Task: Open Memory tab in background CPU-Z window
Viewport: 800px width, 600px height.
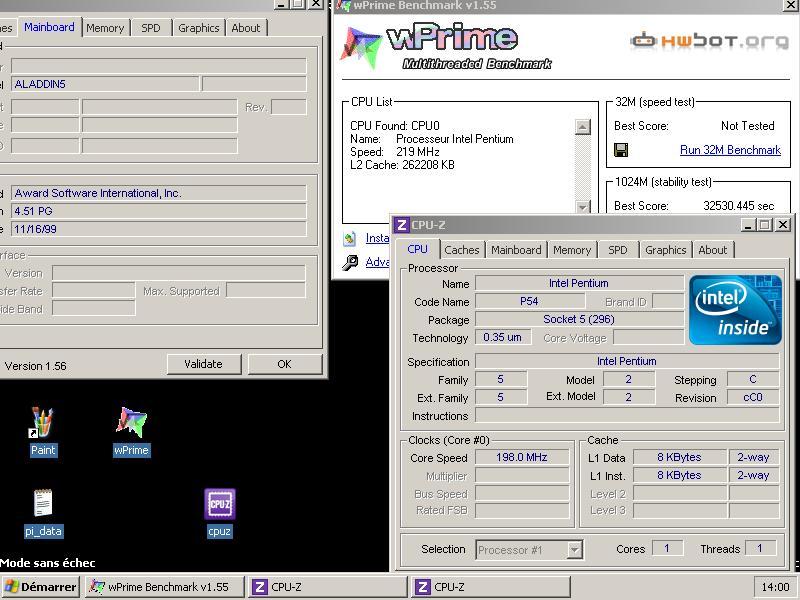Action: pyautogui.click(x=105, y=28)
